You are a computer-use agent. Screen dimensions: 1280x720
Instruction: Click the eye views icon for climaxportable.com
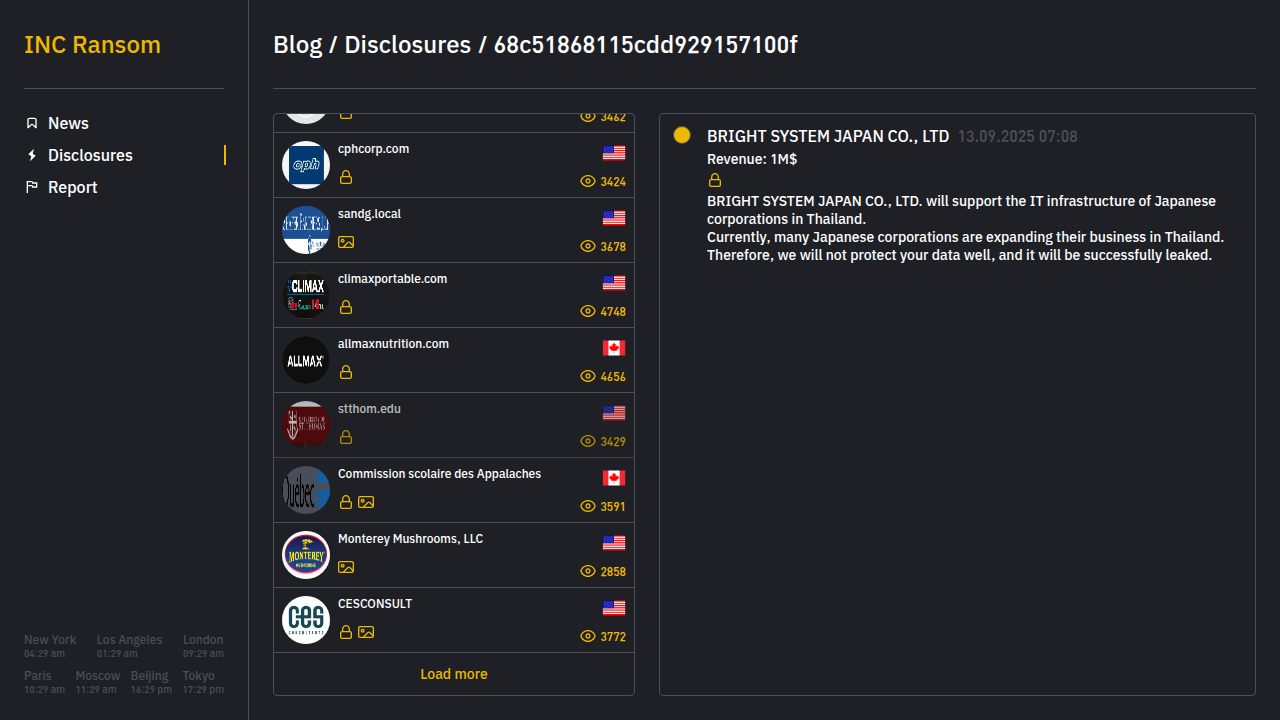[x=588, y=311]
